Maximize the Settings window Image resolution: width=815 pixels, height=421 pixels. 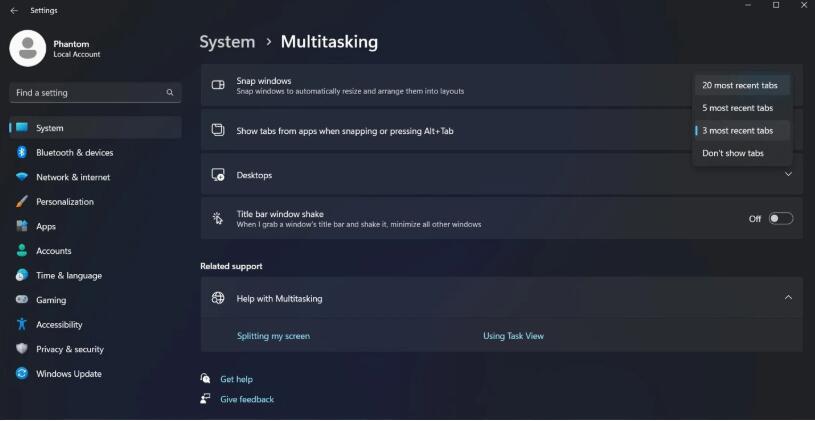click(776, 5)
